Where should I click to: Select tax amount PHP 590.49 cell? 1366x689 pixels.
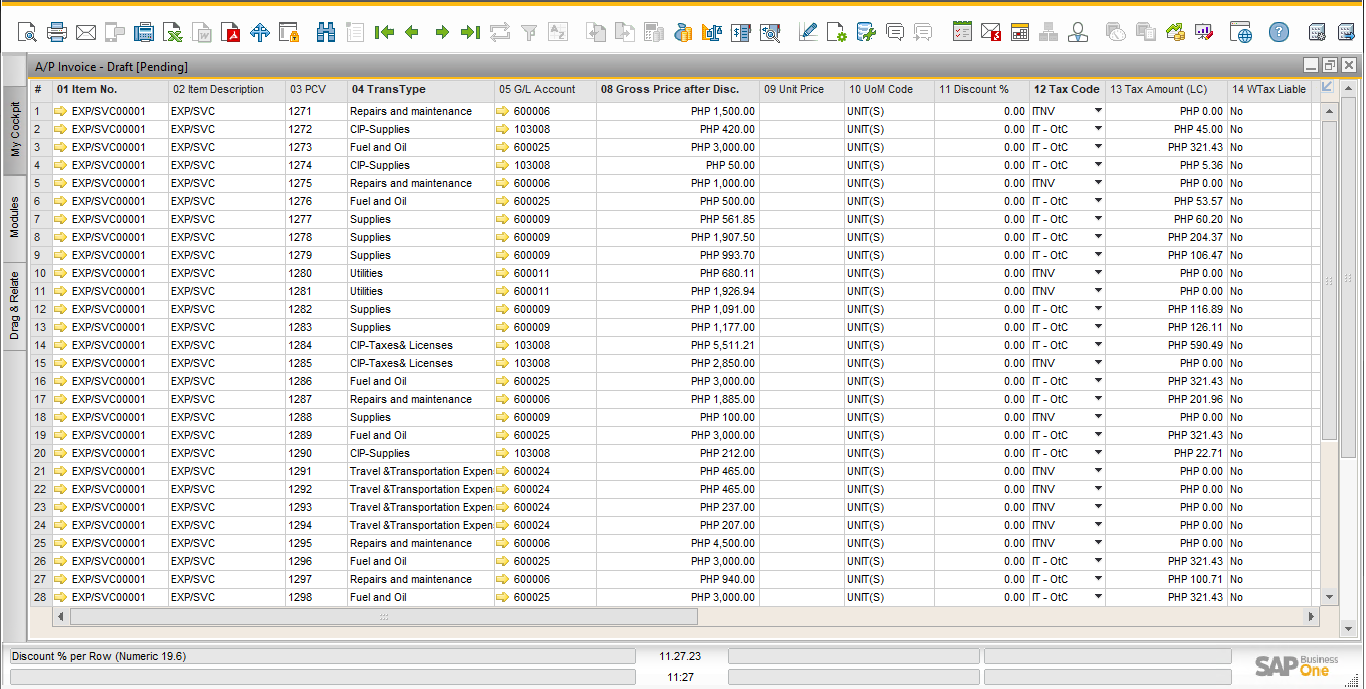[x=1166, y=345]
